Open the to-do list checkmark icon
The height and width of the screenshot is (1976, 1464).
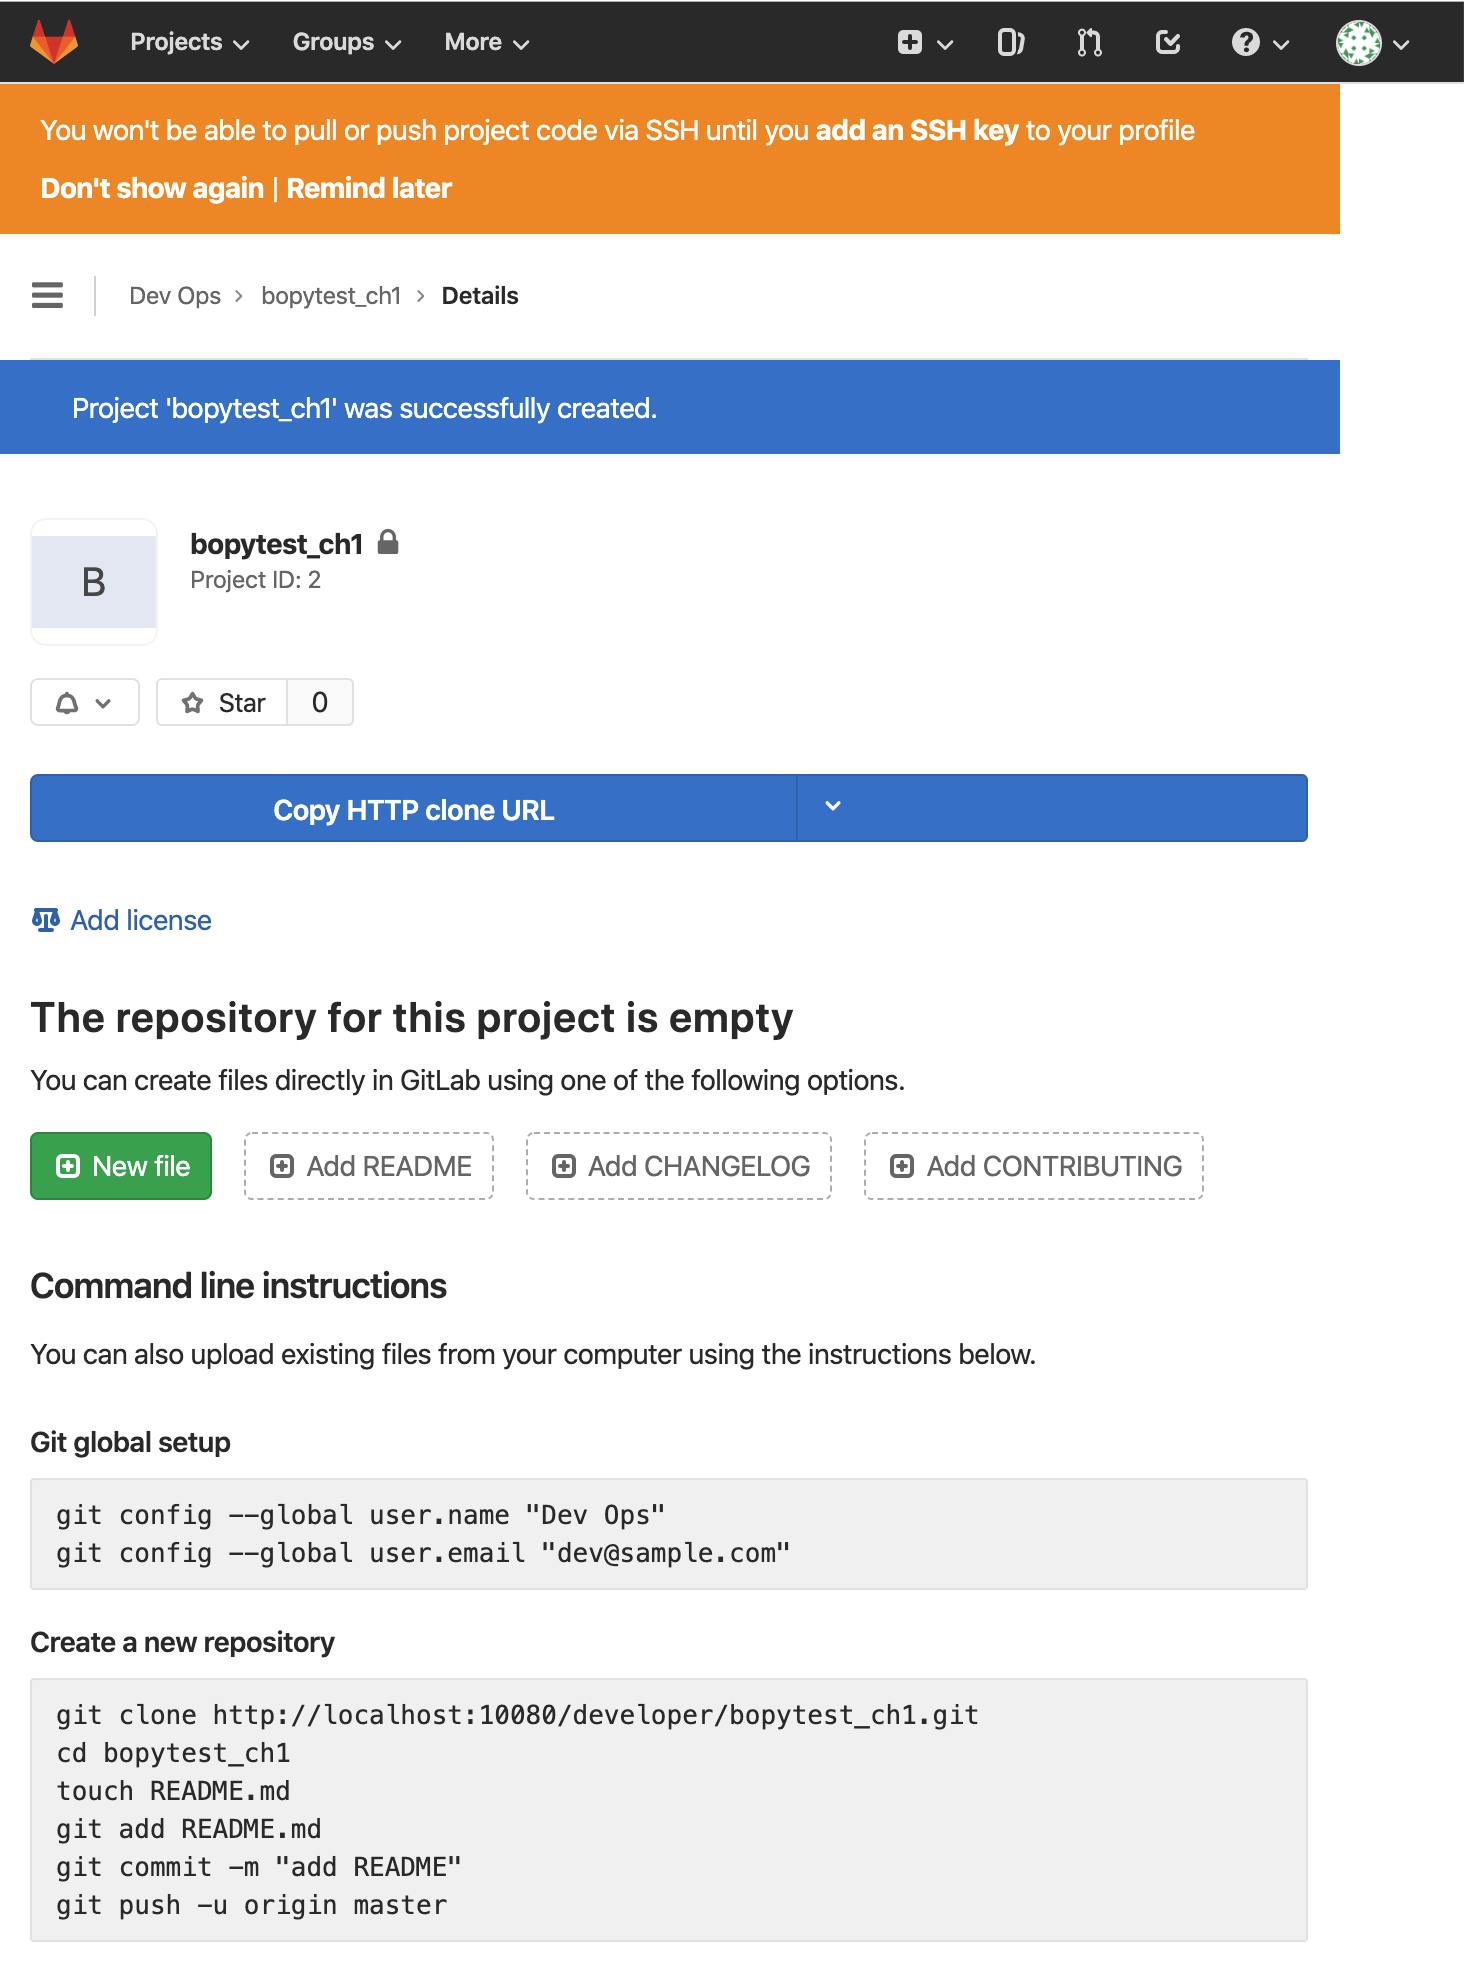tap(1167, 42)
